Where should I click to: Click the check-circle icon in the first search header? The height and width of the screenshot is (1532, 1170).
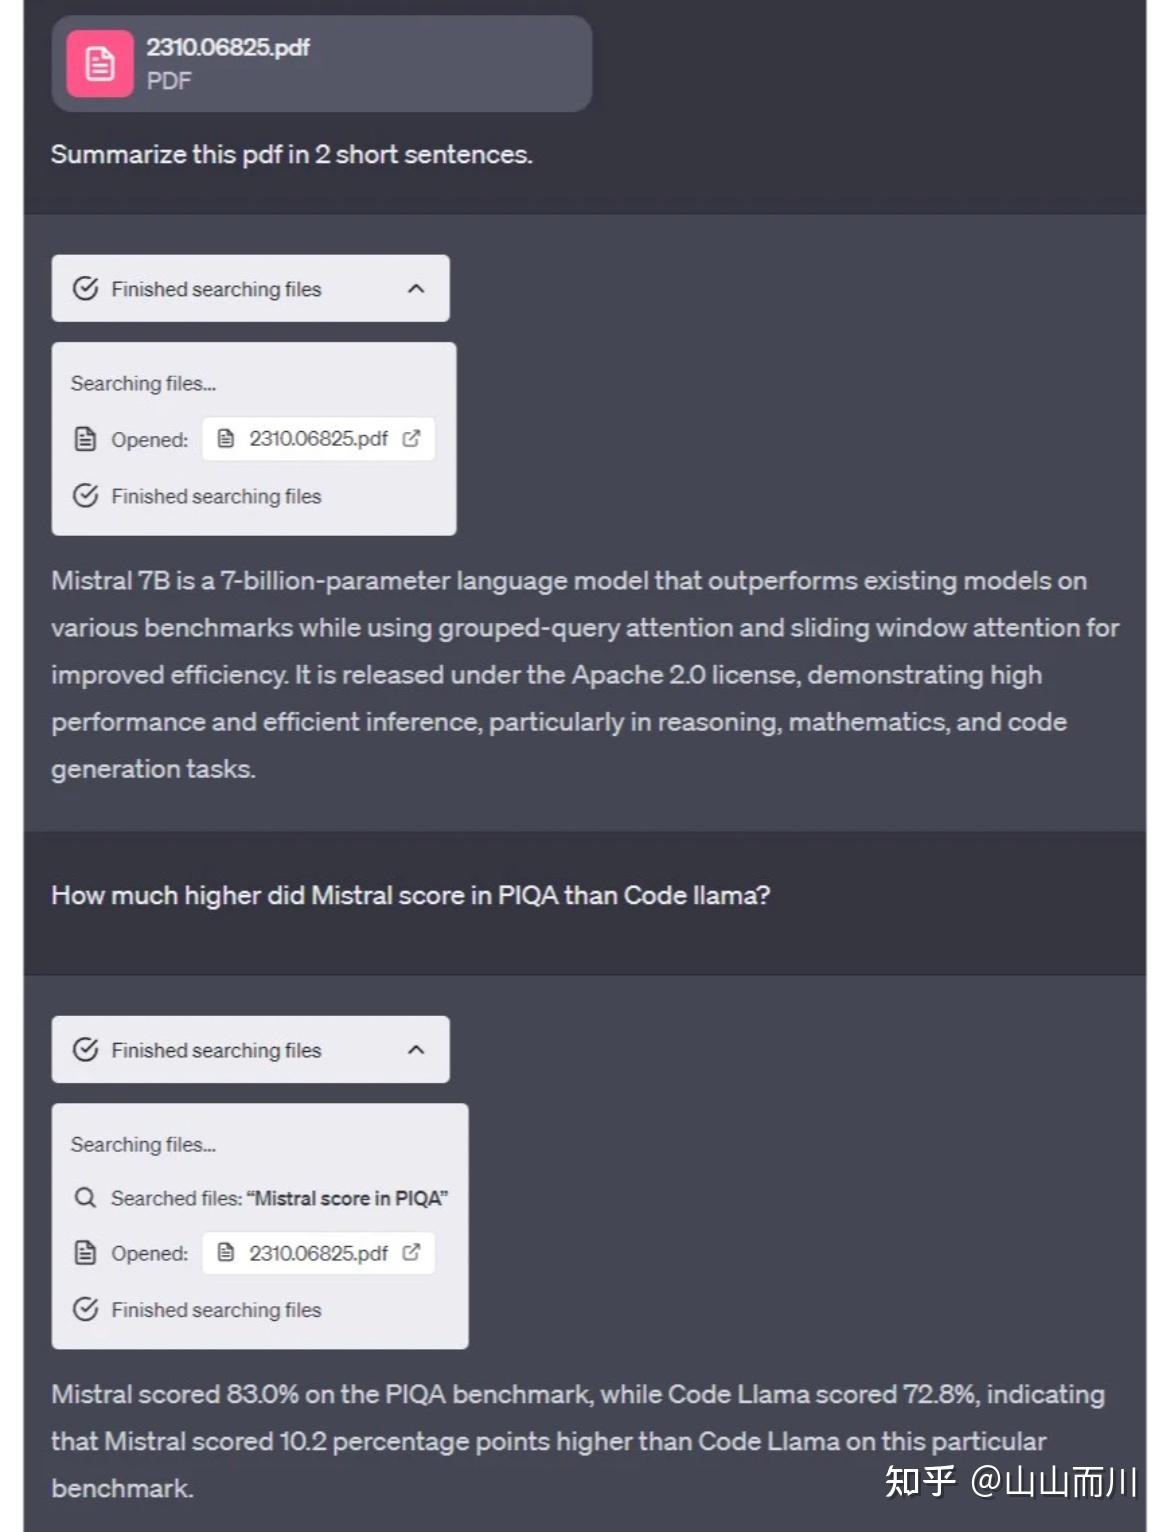click(86, 289)
